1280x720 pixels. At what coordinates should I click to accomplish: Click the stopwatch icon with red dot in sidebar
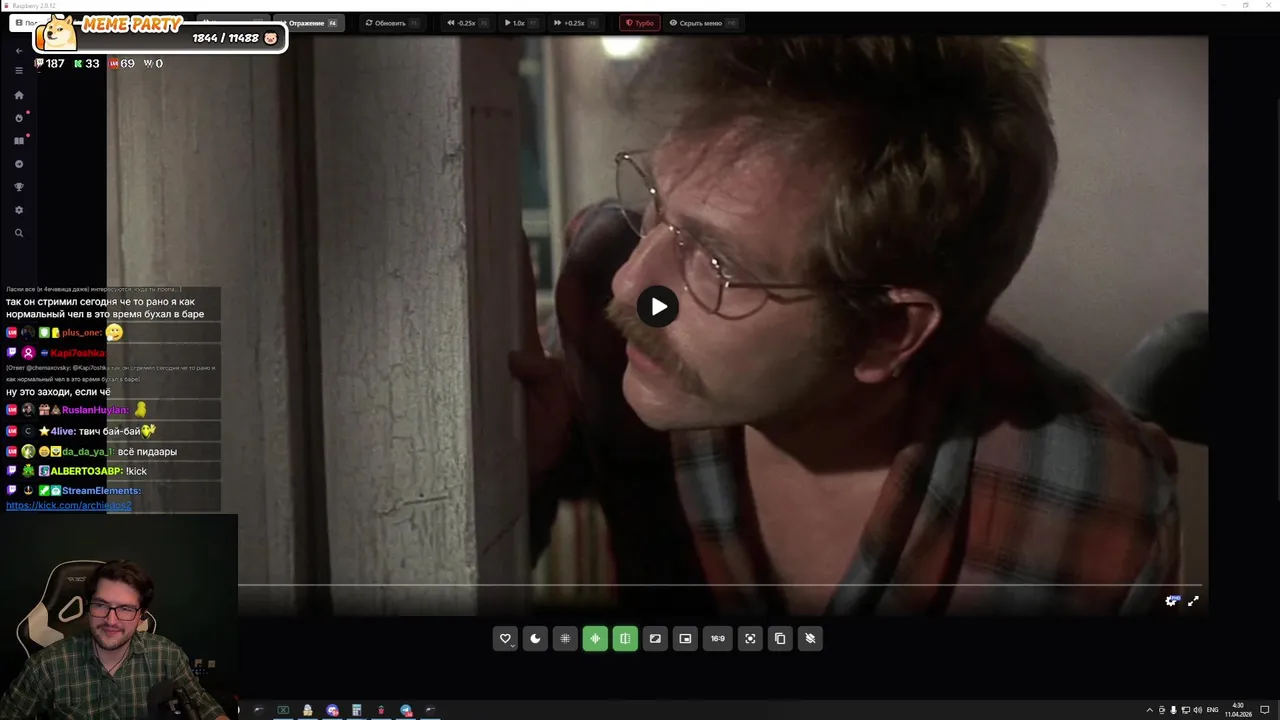(18, 118)
